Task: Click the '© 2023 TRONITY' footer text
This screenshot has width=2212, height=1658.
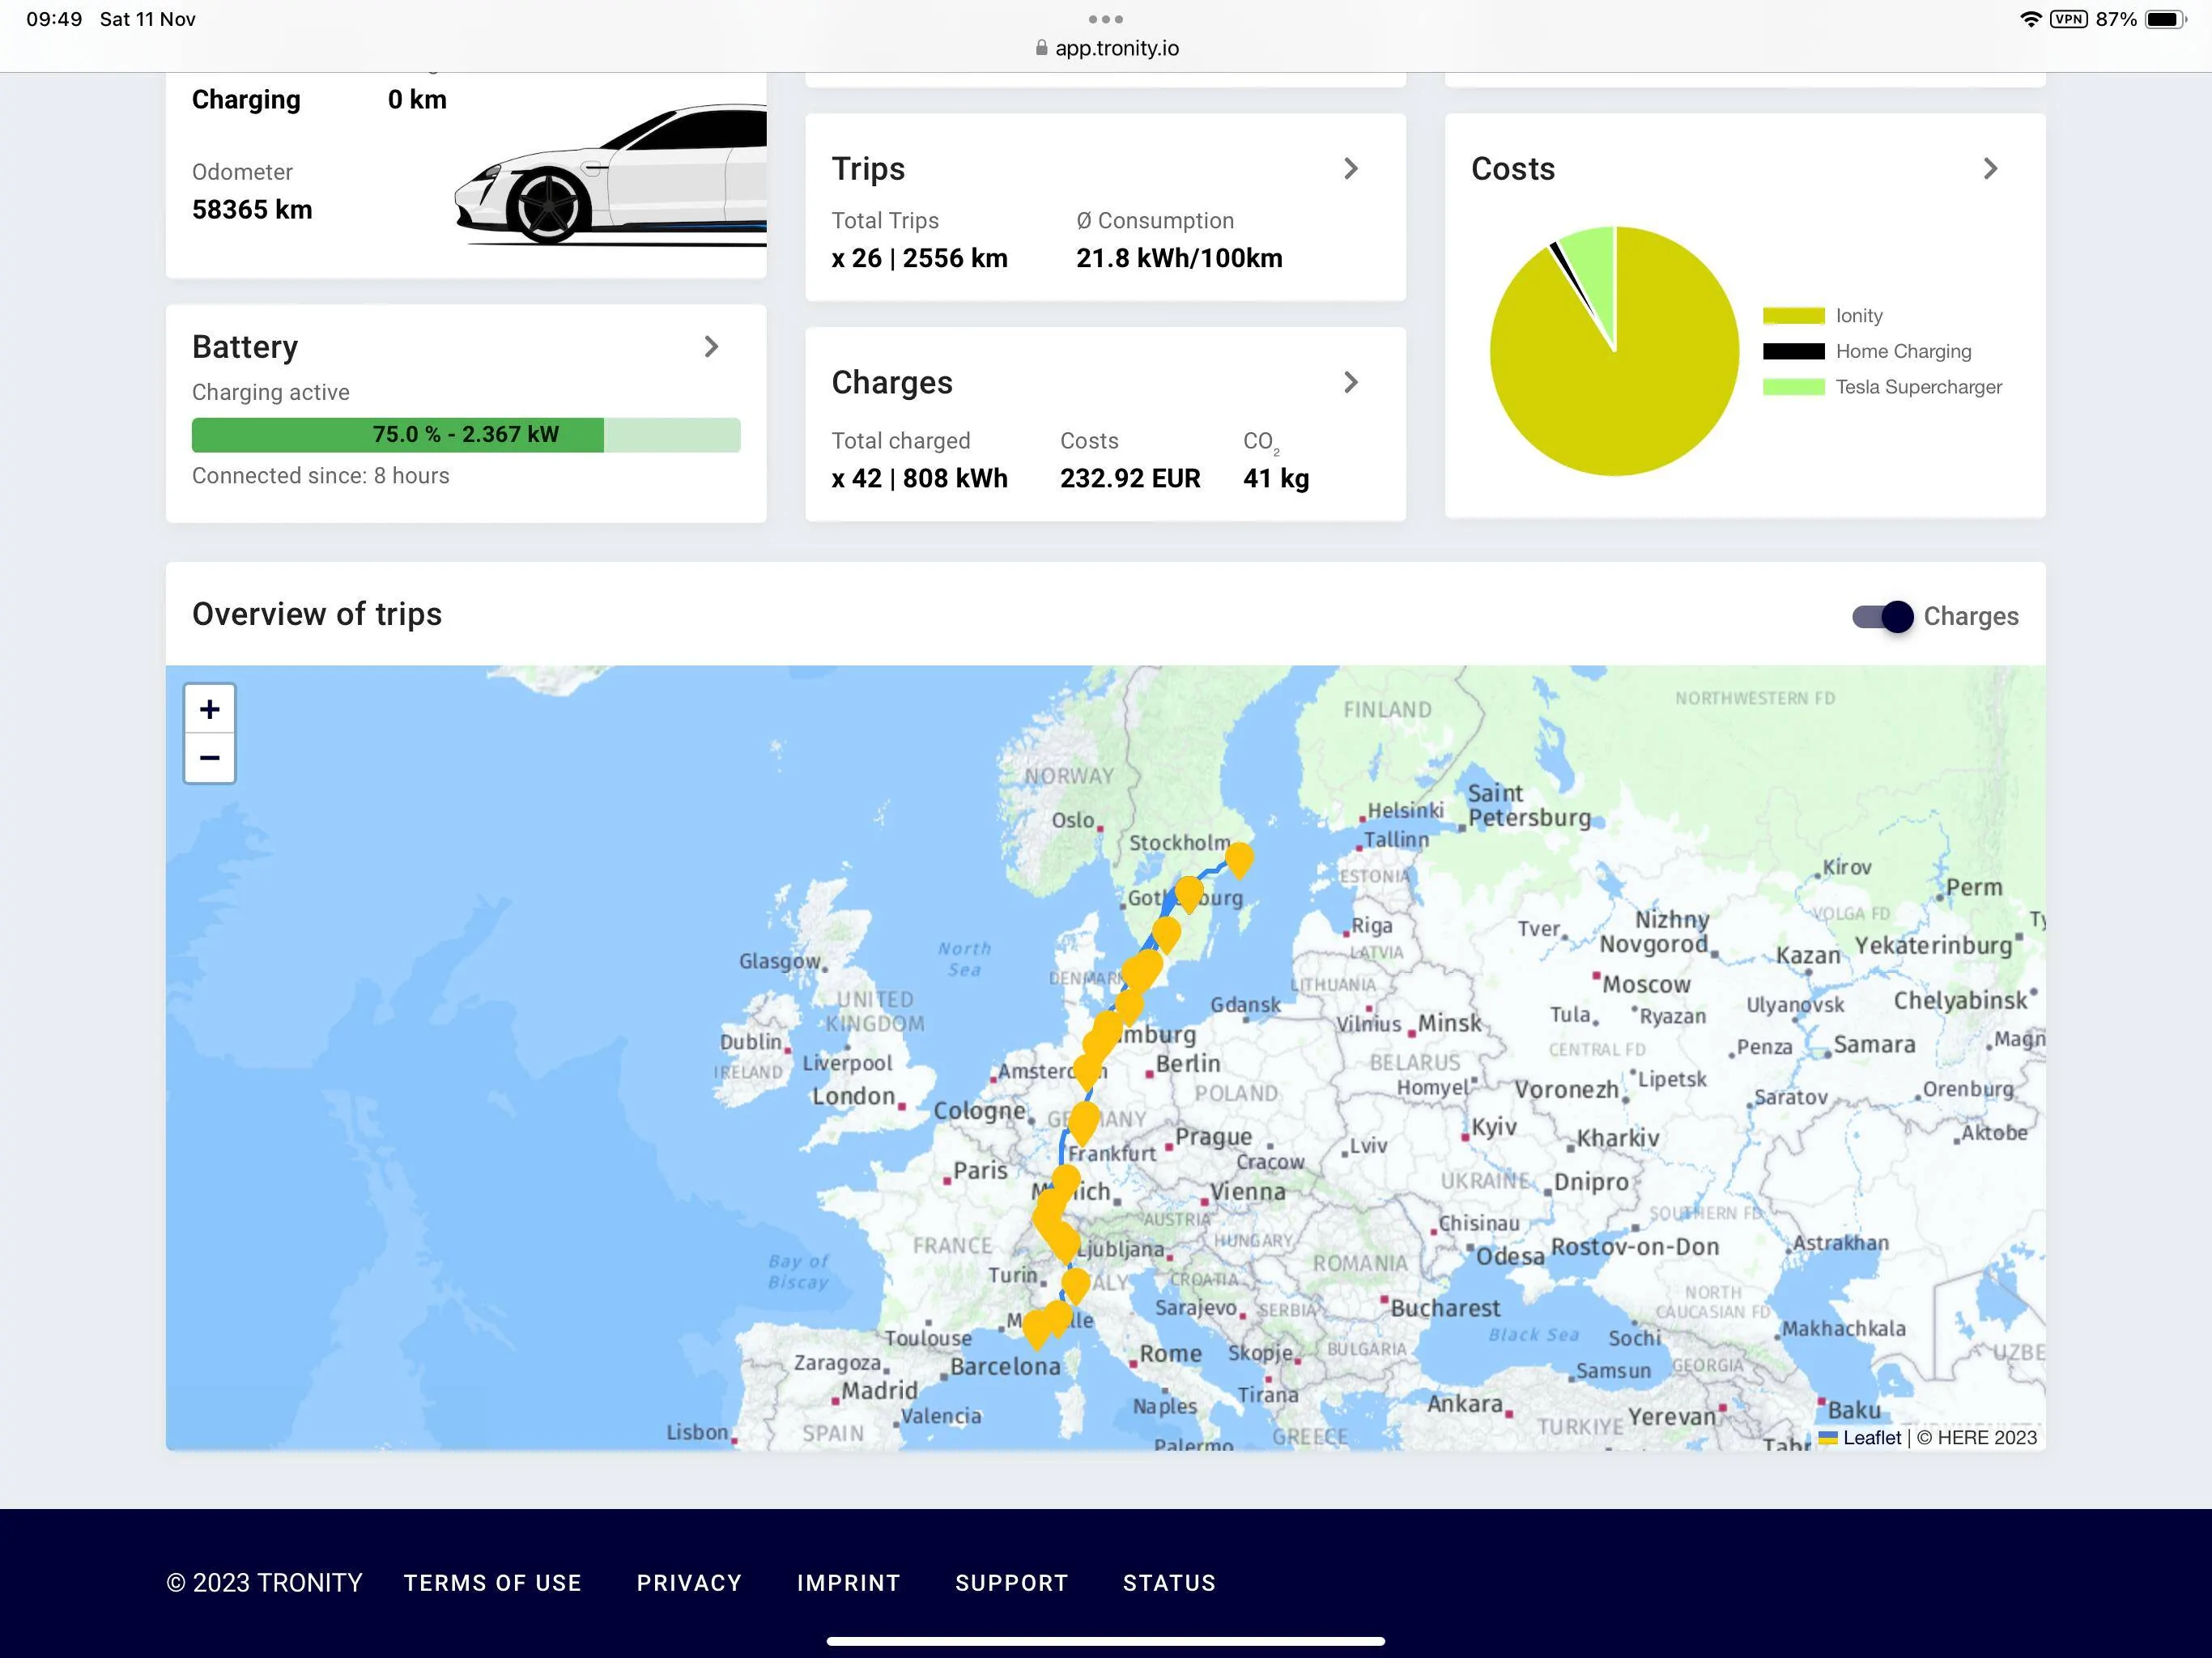Action: click(x=264, y=1583)
